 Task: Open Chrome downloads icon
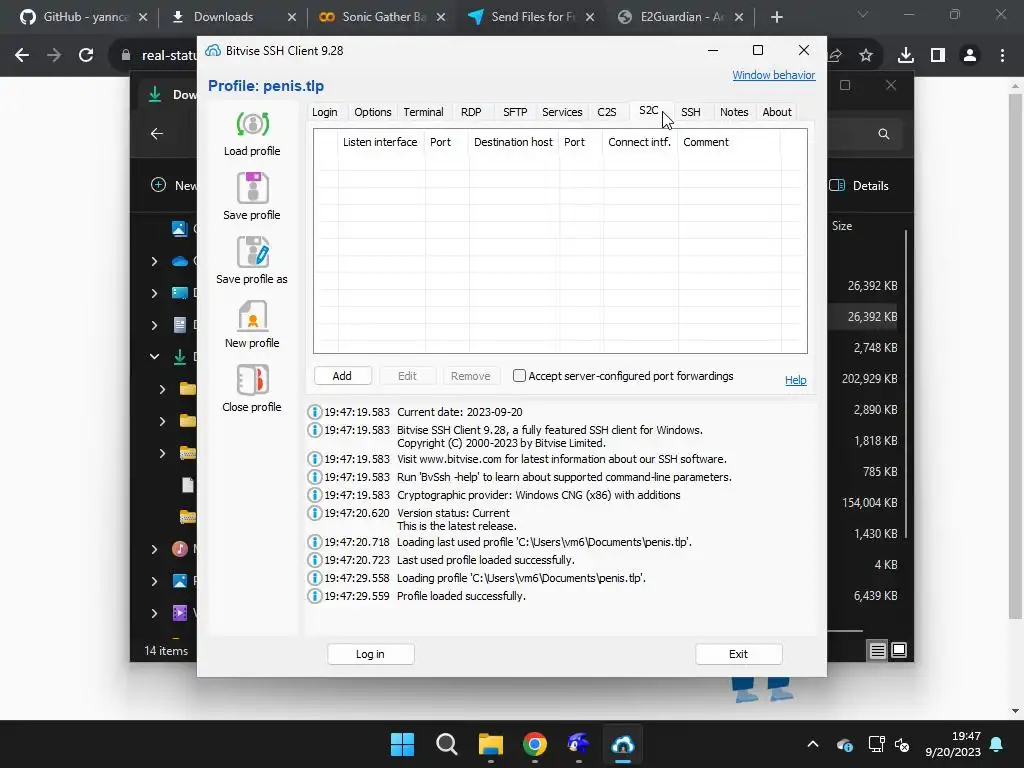point(906,55)
